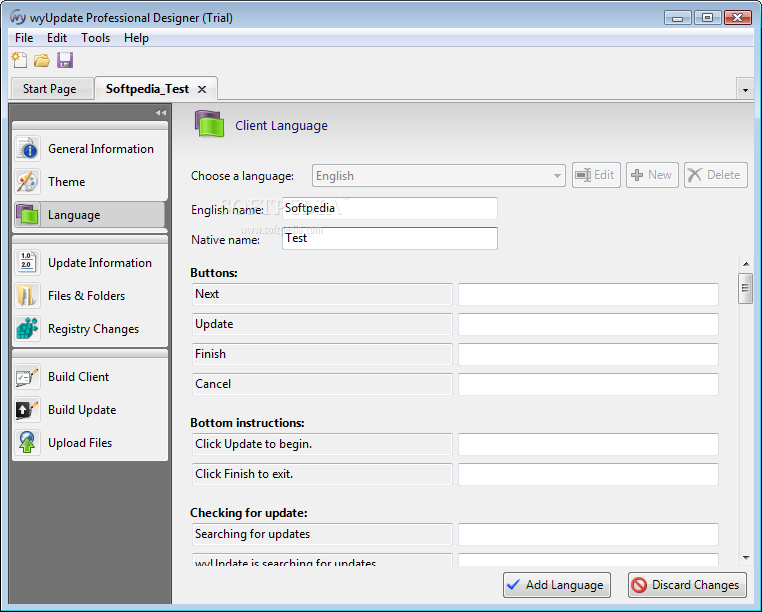
Task: Click translation field for Click Update to begin
Action: pyautogui.click(x=588, y=444)
